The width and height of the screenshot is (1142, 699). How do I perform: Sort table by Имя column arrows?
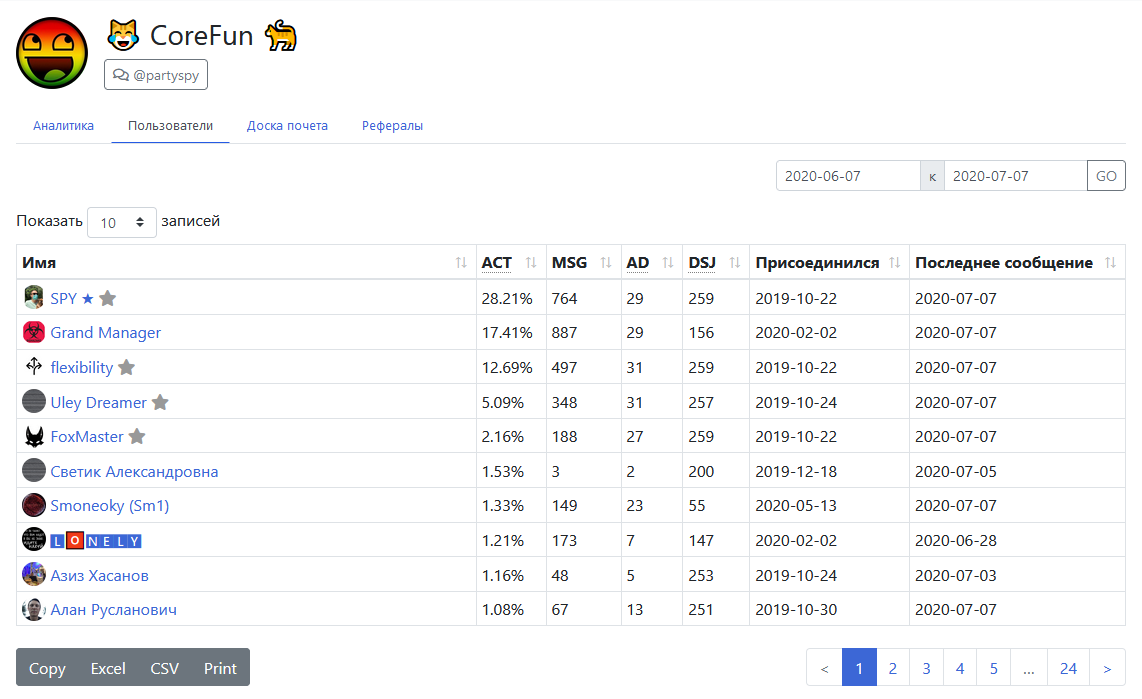pos(461,263)
